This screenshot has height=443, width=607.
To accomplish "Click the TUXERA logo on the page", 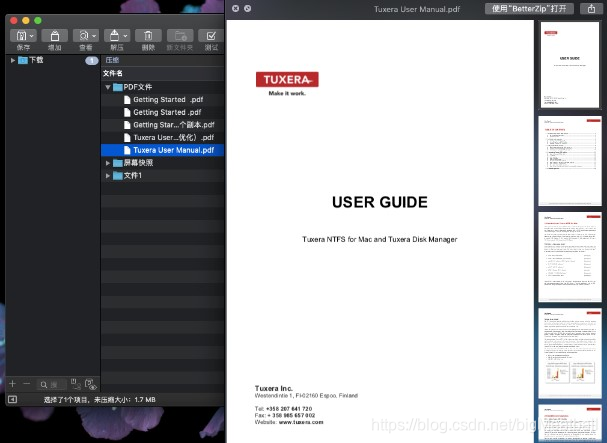I will tap(287, 79).
